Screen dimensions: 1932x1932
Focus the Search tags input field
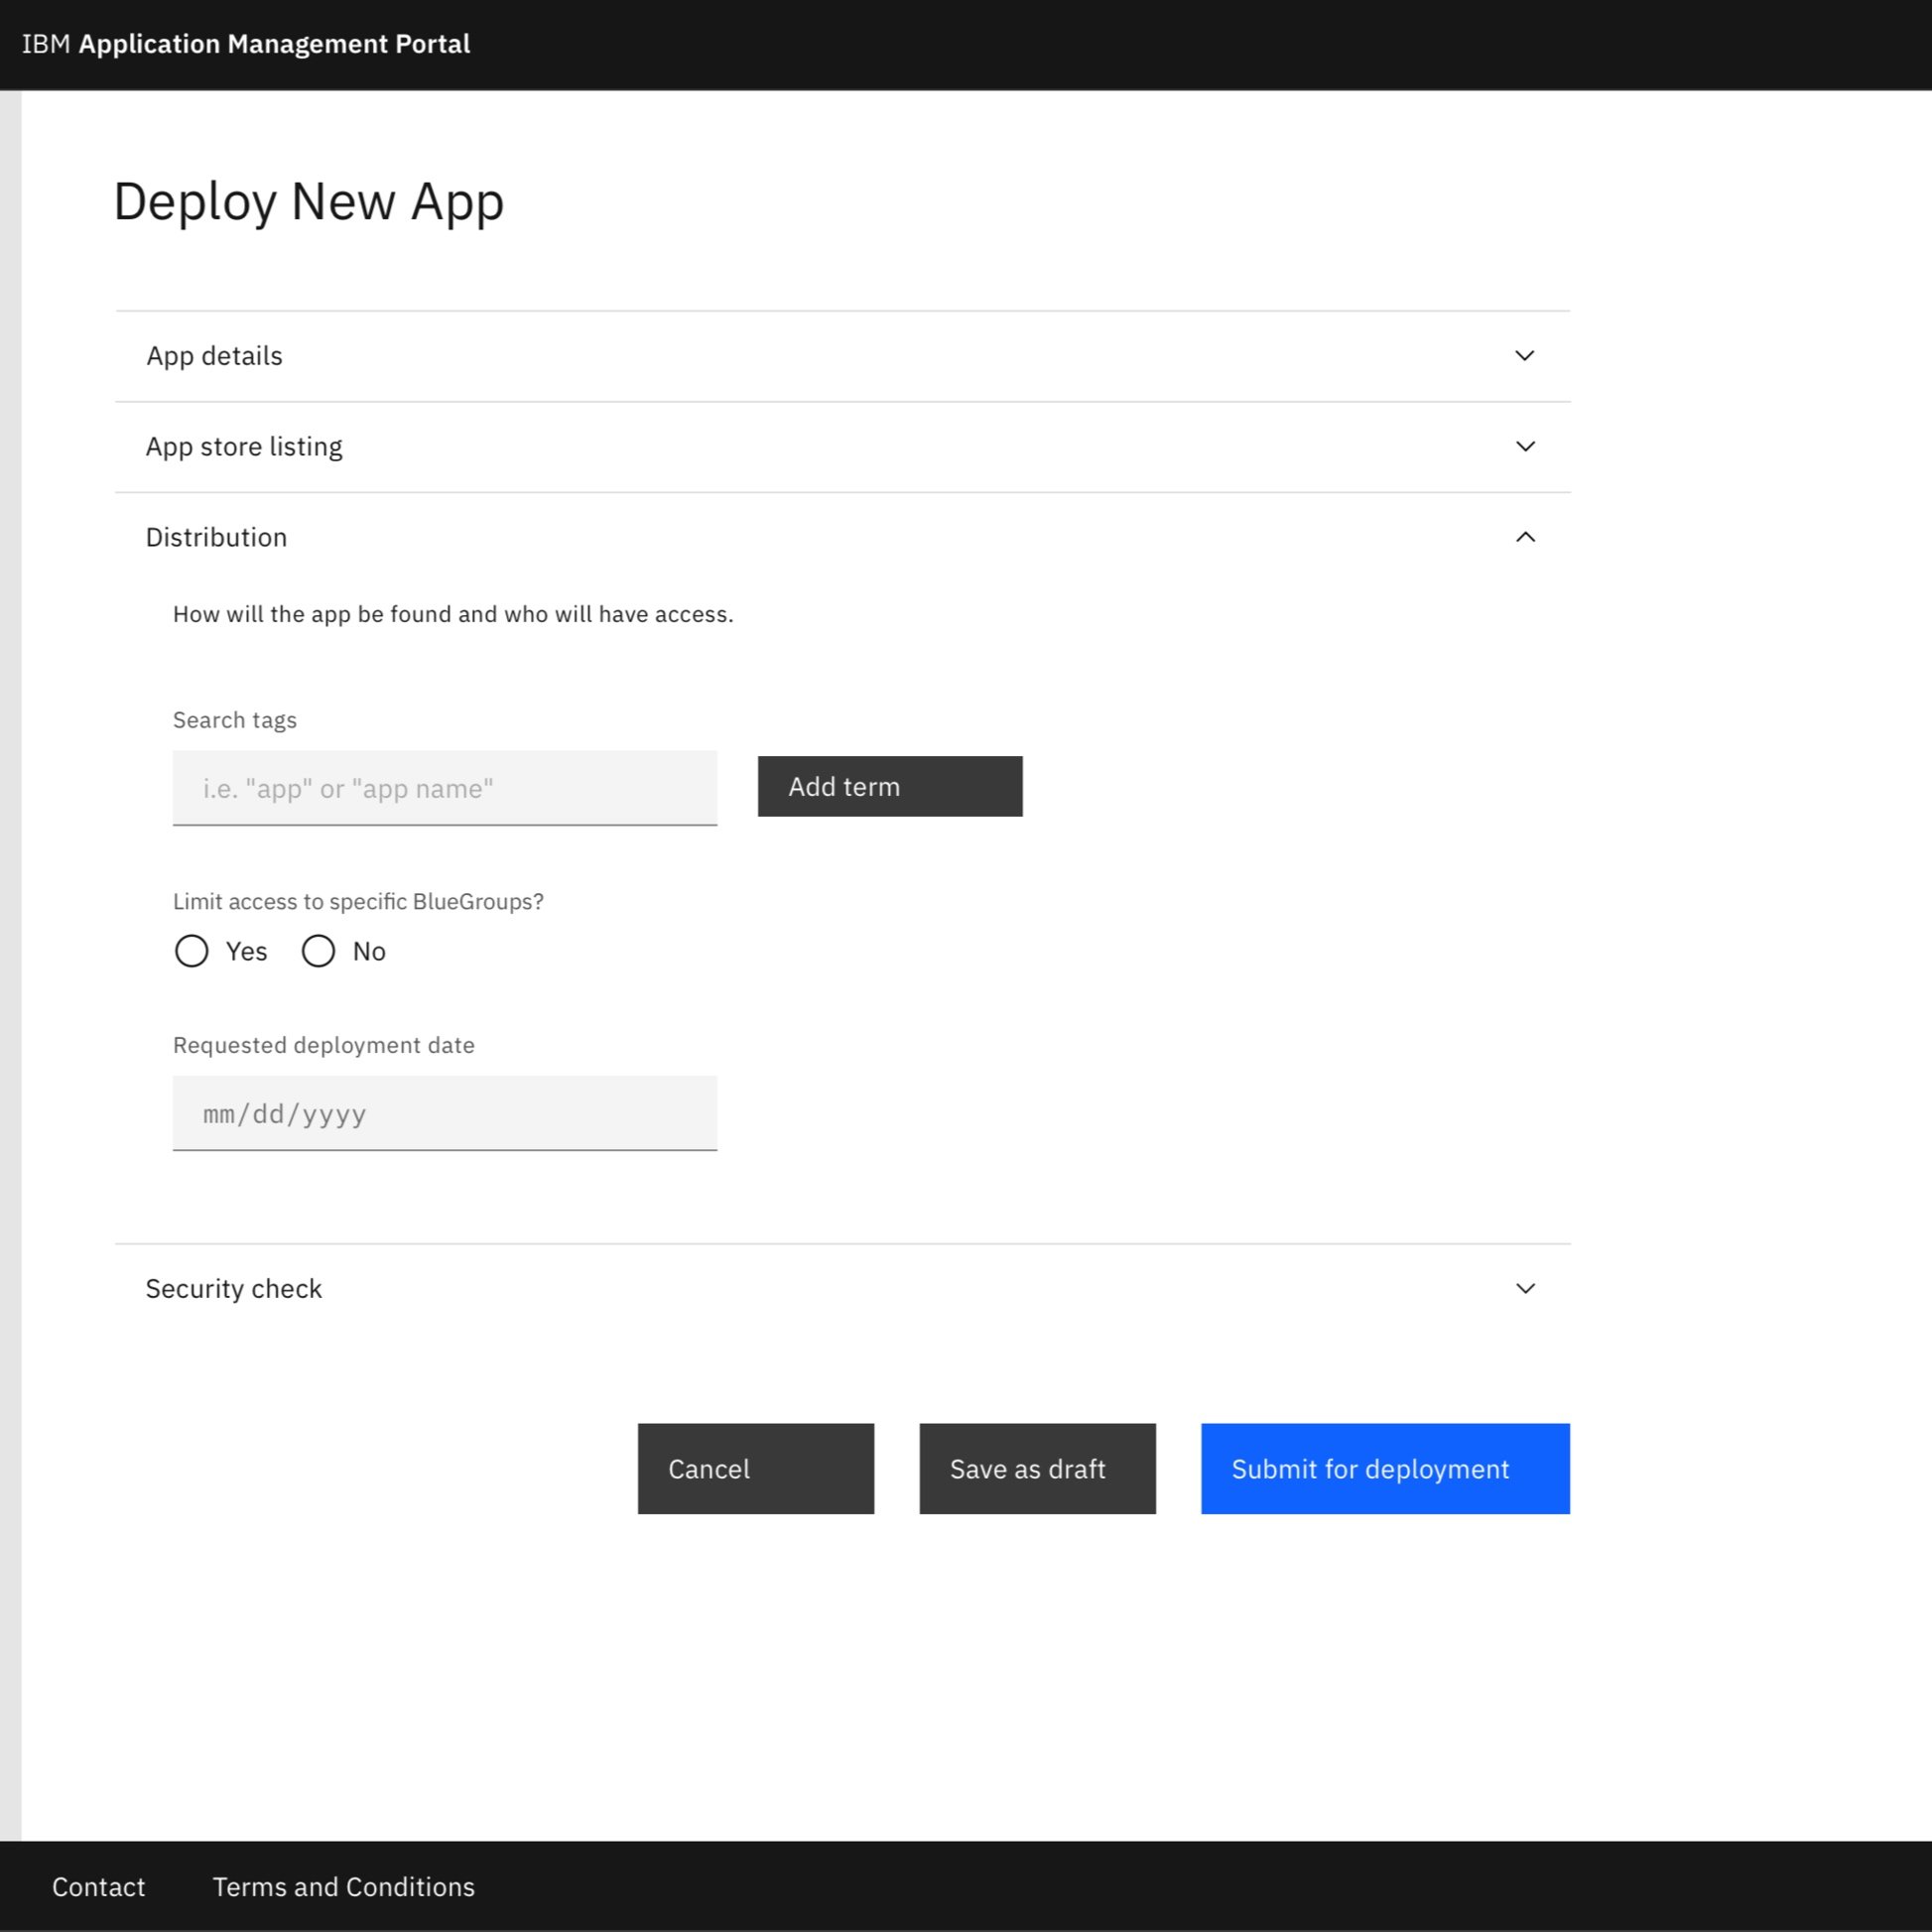[445, 788]
